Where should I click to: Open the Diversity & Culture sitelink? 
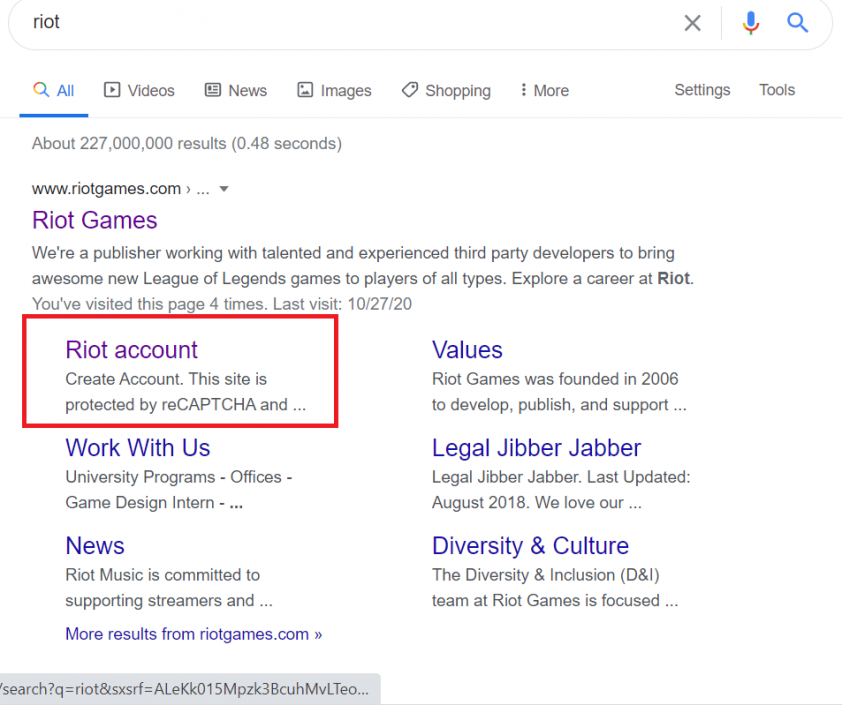pyautogui.click(x=530, y=546)
